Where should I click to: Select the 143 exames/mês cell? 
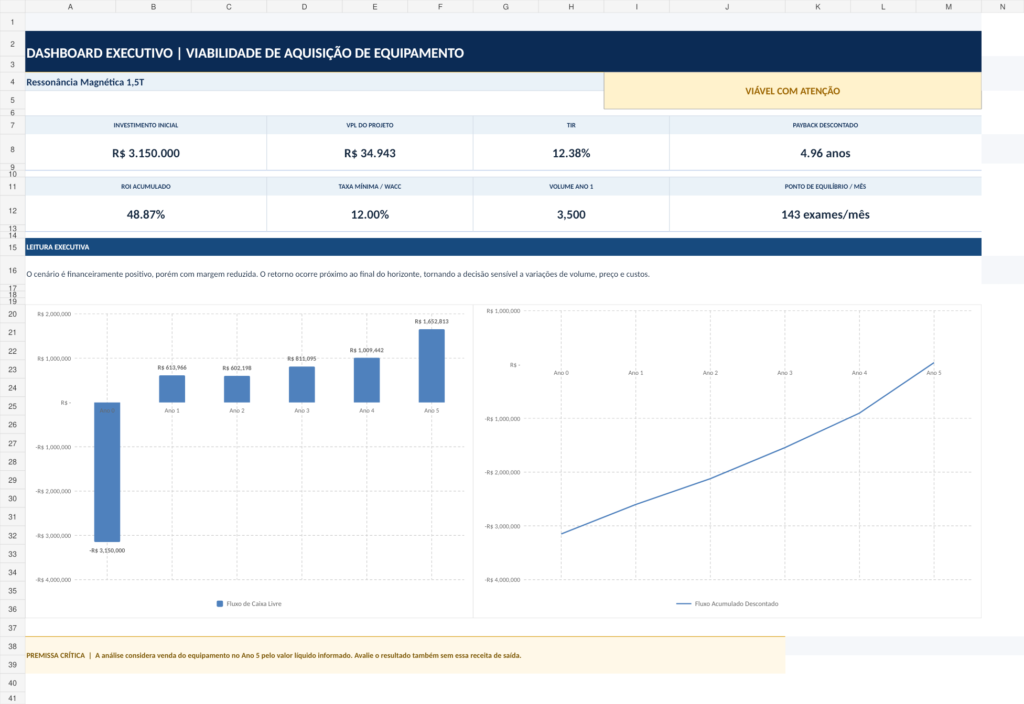pyautogui.click(x=825, y=214)
